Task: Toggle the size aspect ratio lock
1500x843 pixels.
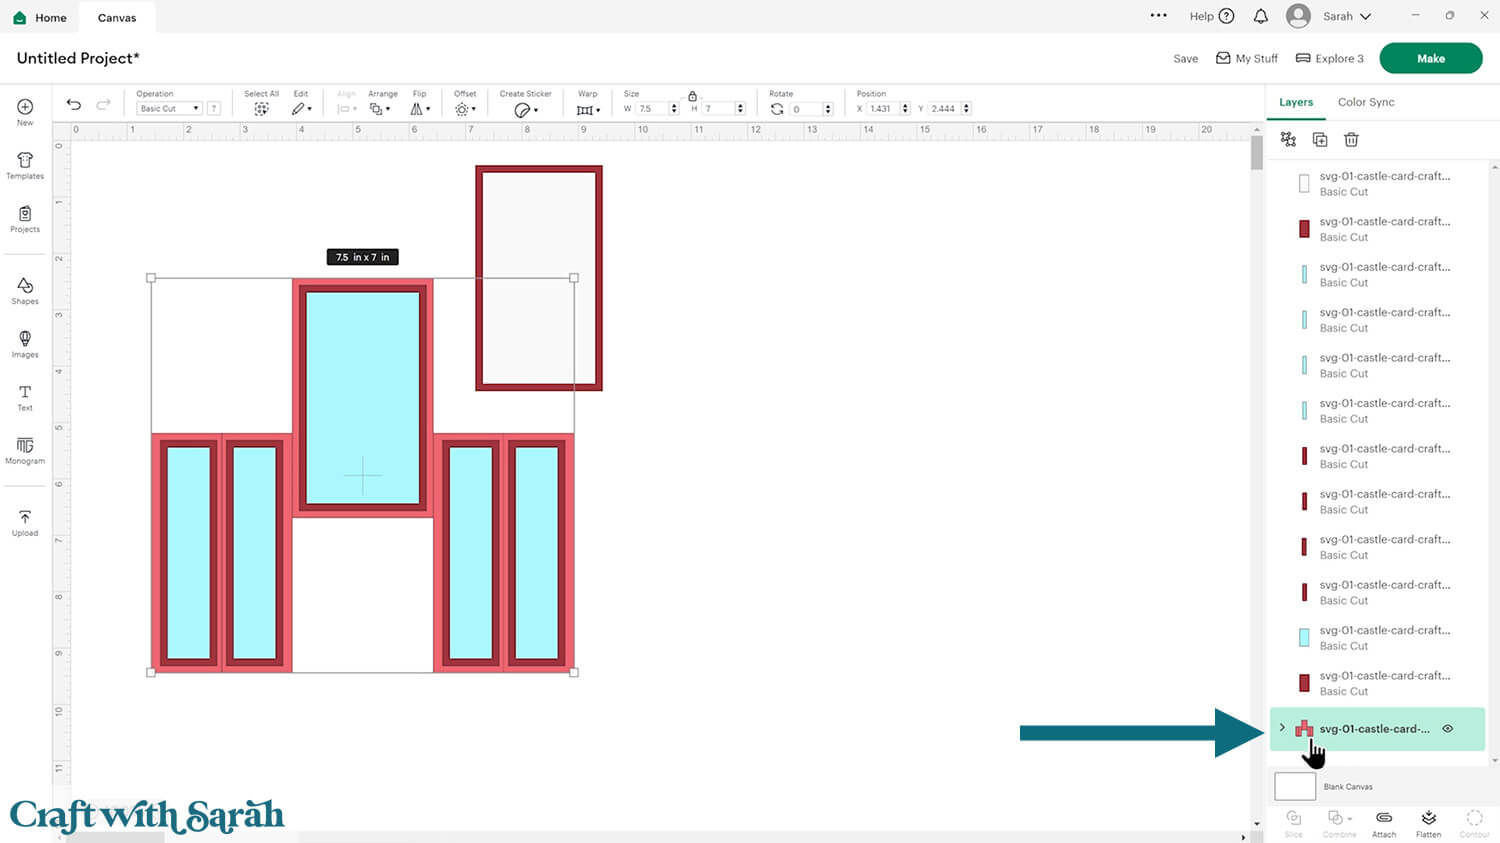Action: click(692, 96)
